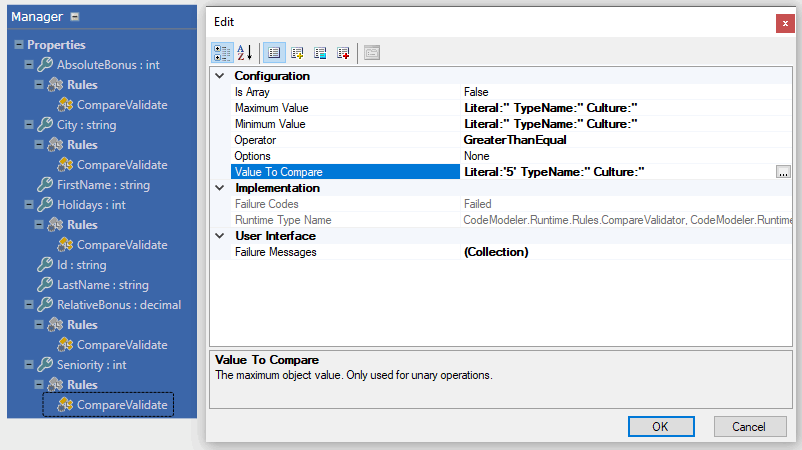This screenshot has height=450, width=802.
Task: Collapse the Implementation category
Action: pos(220,188)
